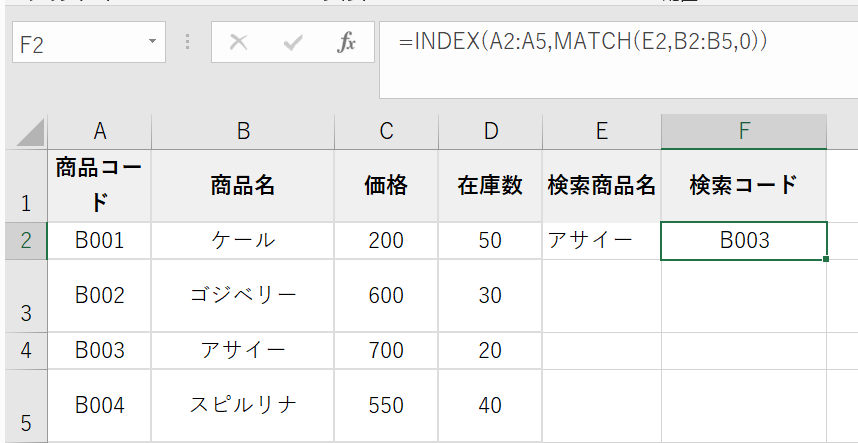The width and height of the screenshot is (858, 443).
Task: Select column A header
Action: pos(100,132)
